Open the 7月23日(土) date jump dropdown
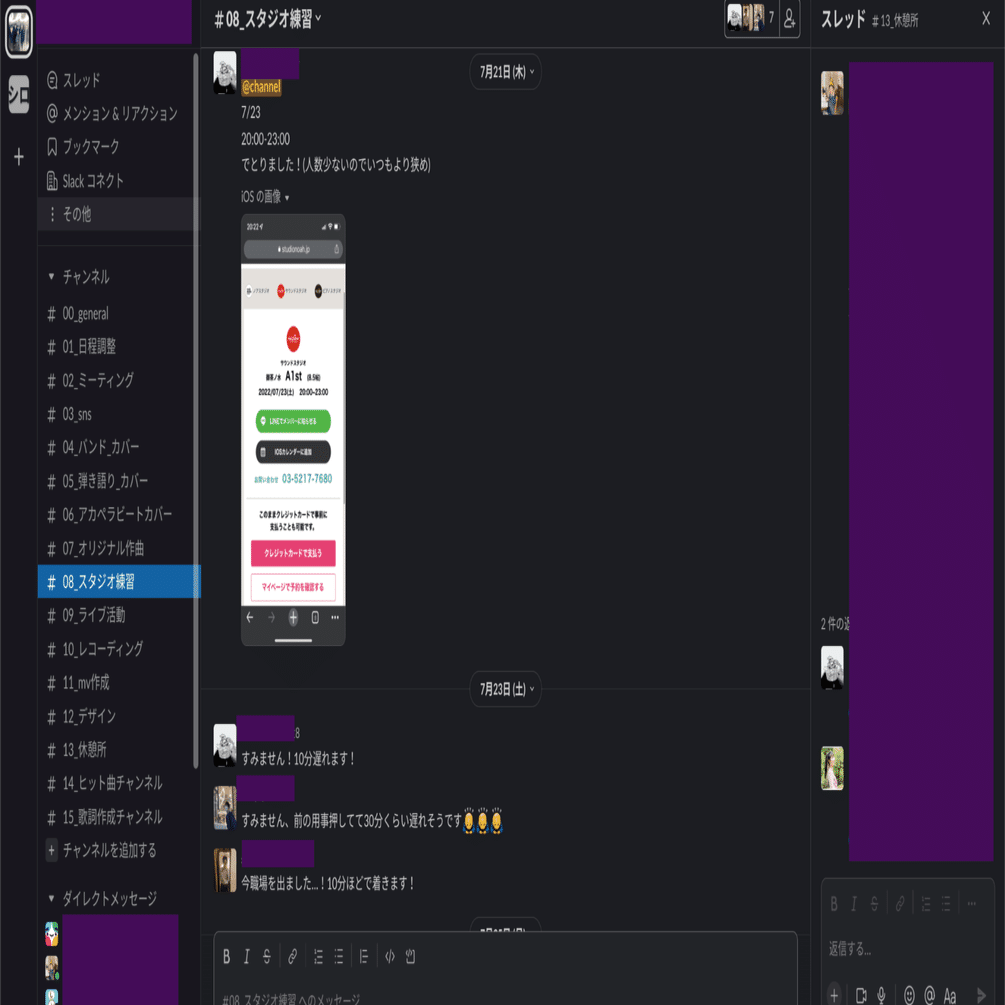This screenshot has height=1005, width=1005. click(506, 689)
